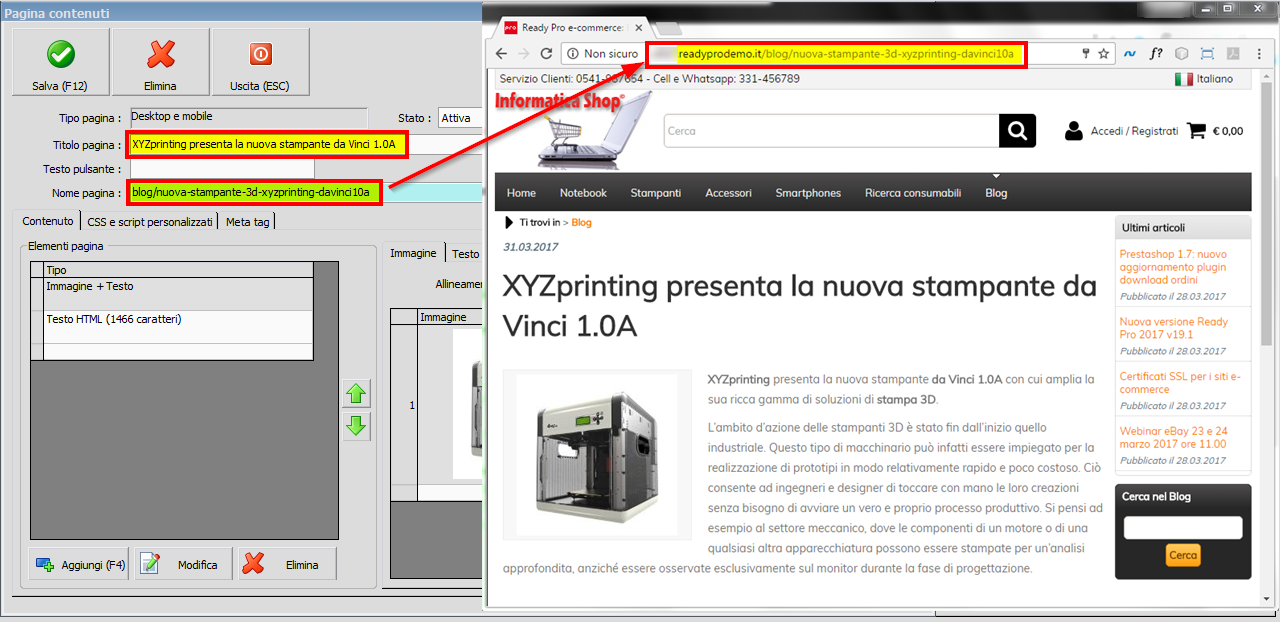The height and width of the screenshot is (622, 1280).
Task: Open the Chrome three-dot menu
Action: (1259, 53)
